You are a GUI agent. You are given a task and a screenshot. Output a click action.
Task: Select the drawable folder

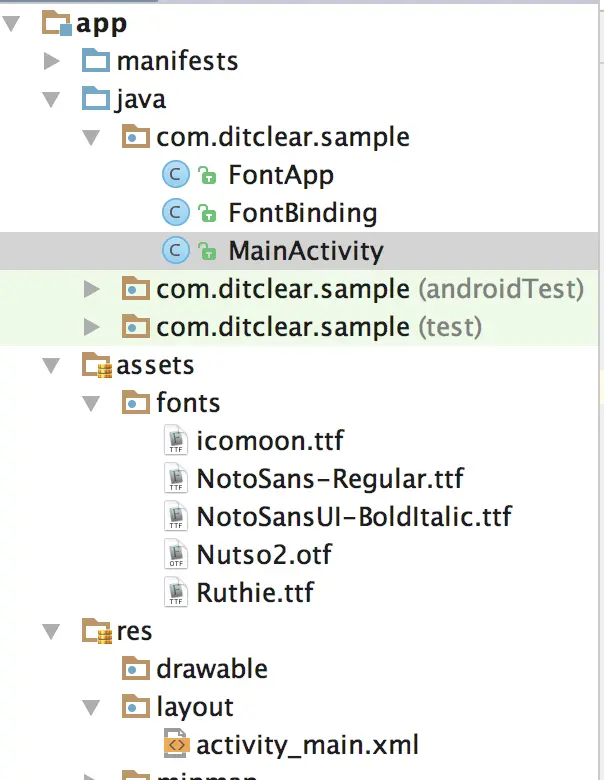[212, 669]
